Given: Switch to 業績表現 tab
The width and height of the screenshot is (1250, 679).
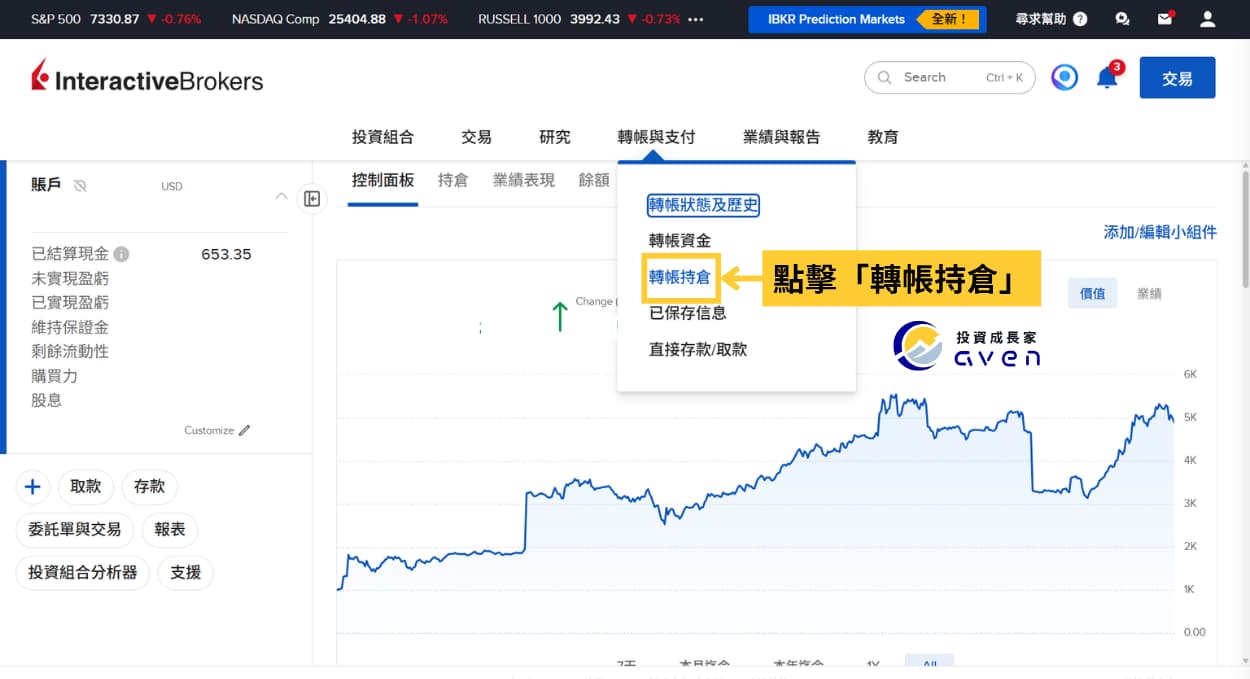Looking at the screenshot, I should pyautogui.click(x=524, y=180).
